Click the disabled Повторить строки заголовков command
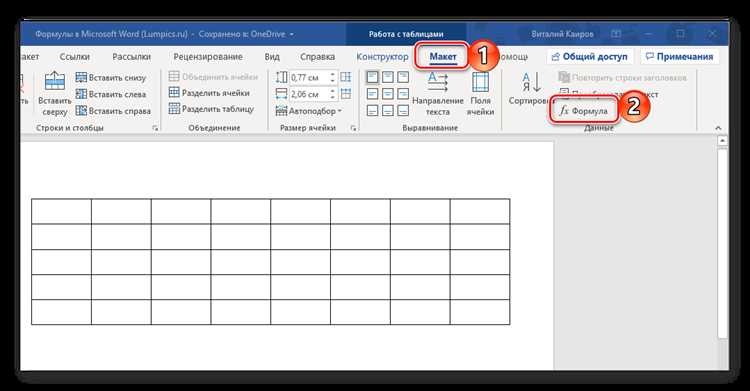The image size is (750, 391). tap(623, 78)
